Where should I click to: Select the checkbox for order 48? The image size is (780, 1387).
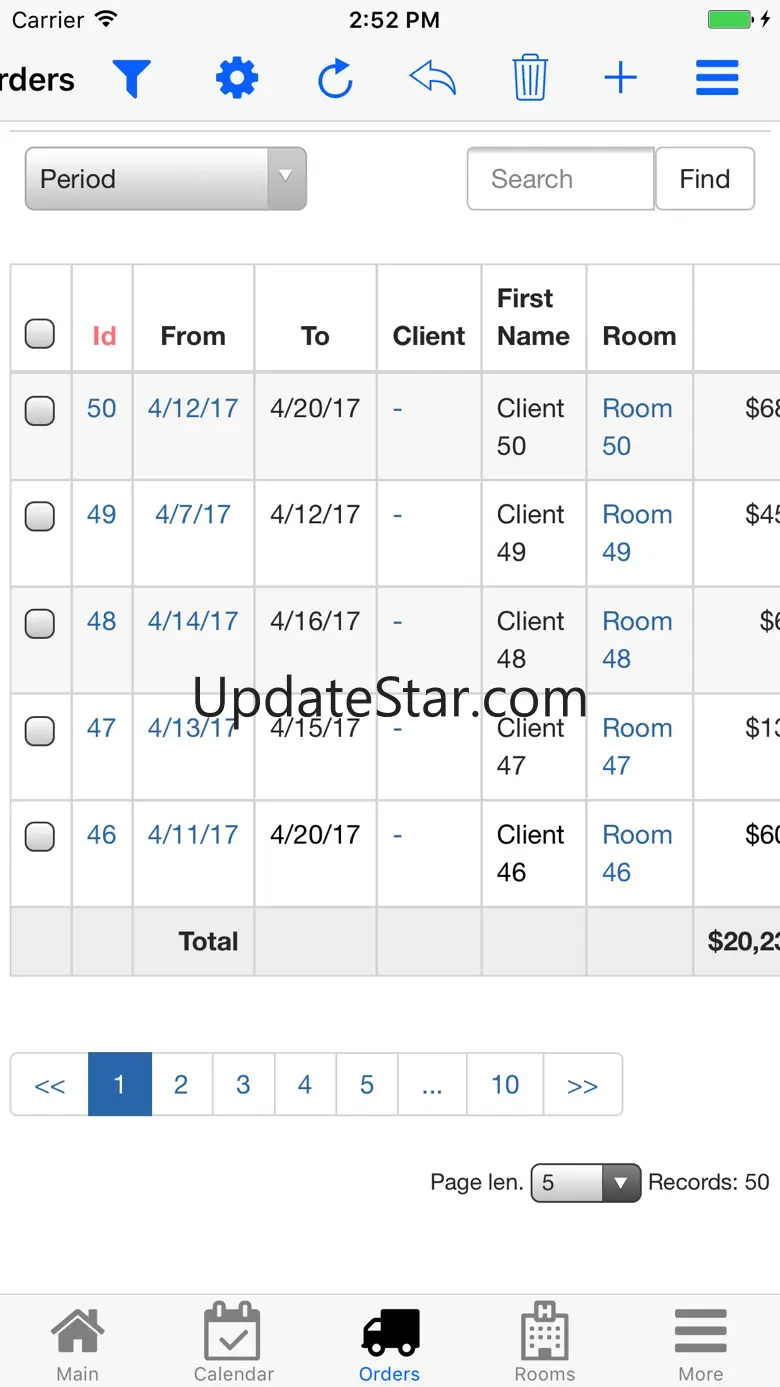click(40, 623)
